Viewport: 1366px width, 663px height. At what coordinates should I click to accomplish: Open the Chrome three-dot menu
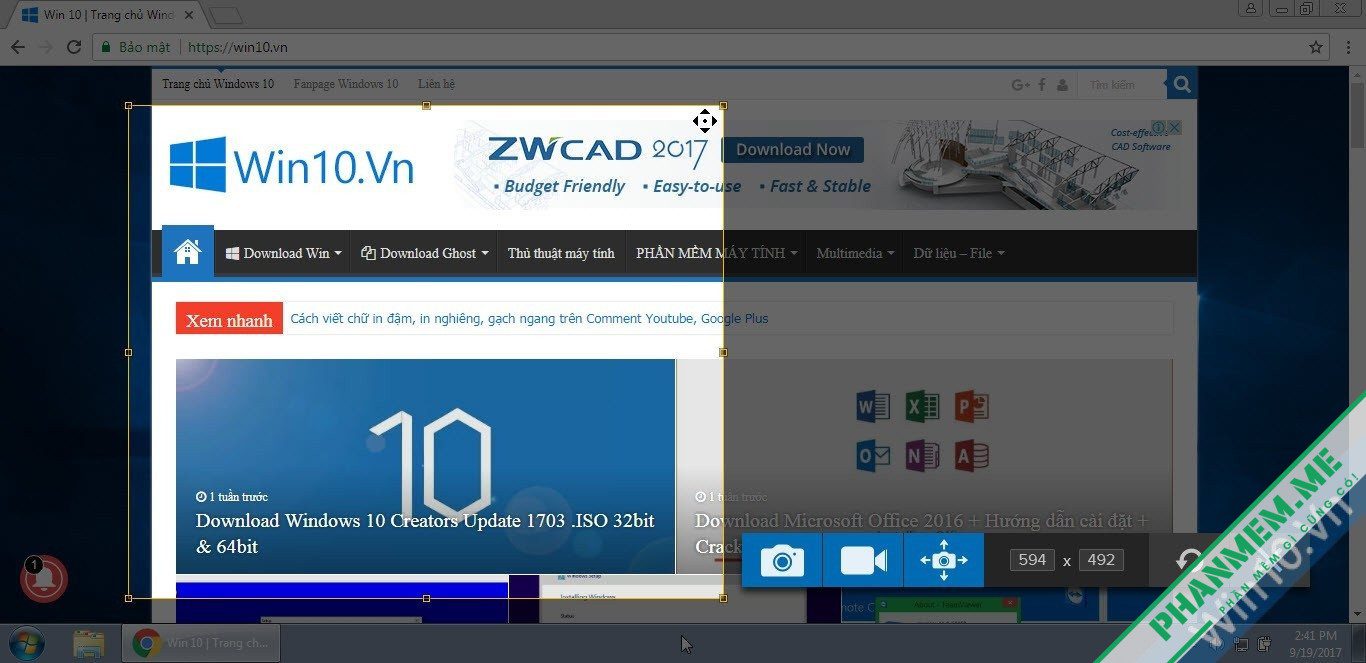point(1346,47)
